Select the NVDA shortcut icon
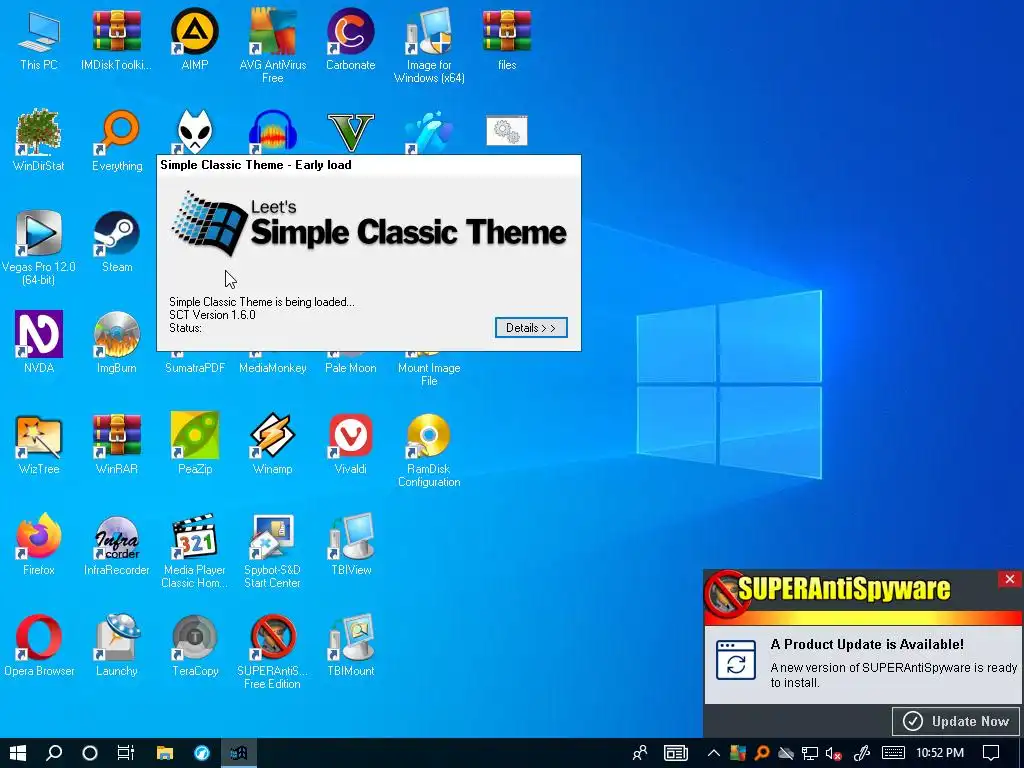The height and width of the screenshot is (768, 1024). (39, 334)
